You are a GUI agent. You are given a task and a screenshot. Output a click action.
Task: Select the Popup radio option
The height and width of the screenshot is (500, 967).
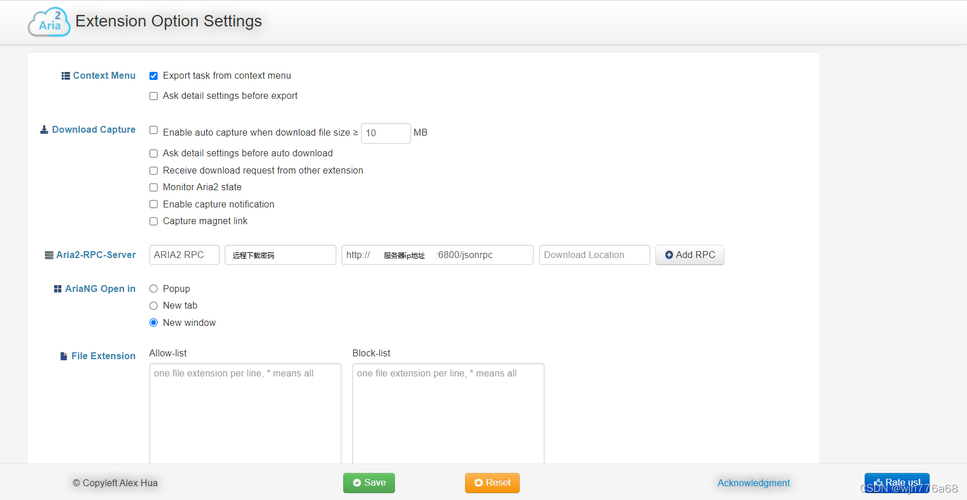(154, 289)
